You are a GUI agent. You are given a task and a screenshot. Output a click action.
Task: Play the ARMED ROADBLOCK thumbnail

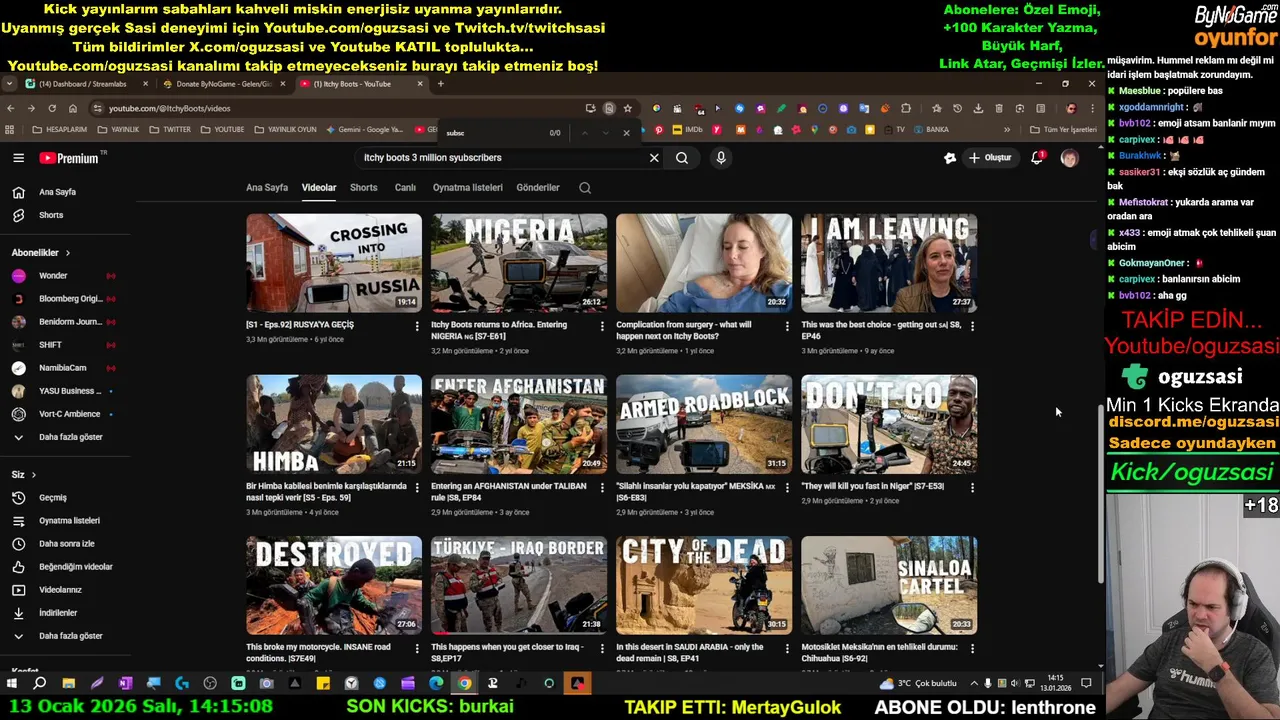pyautogui.click(x=704, y=424)
